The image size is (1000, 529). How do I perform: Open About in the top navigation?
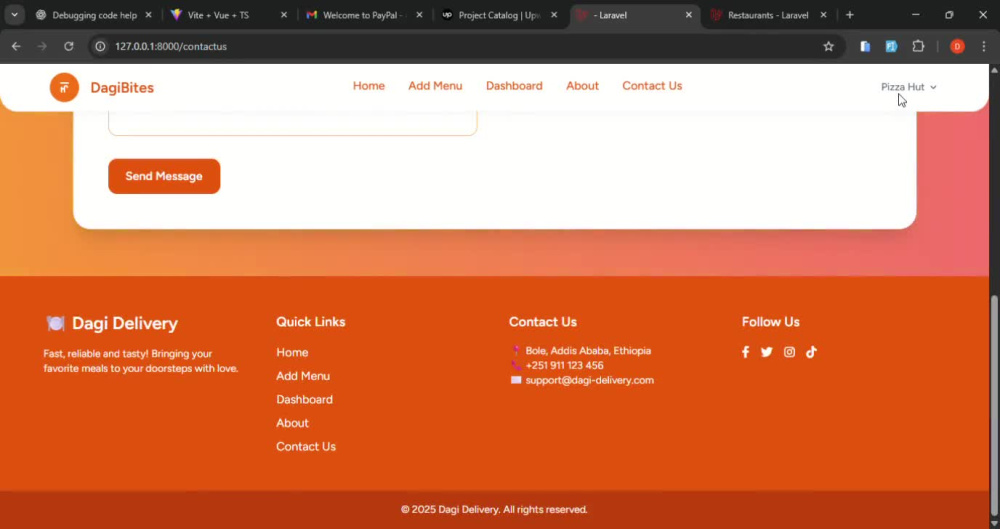tap(582, 86)
